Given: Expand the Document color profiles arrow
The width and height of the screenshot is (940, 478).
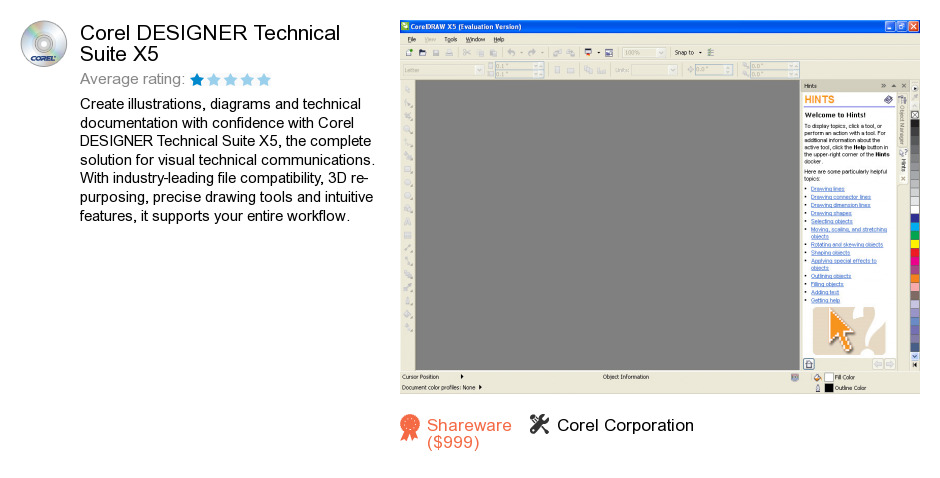Looking at the screenshot, I should click(480, 387).
